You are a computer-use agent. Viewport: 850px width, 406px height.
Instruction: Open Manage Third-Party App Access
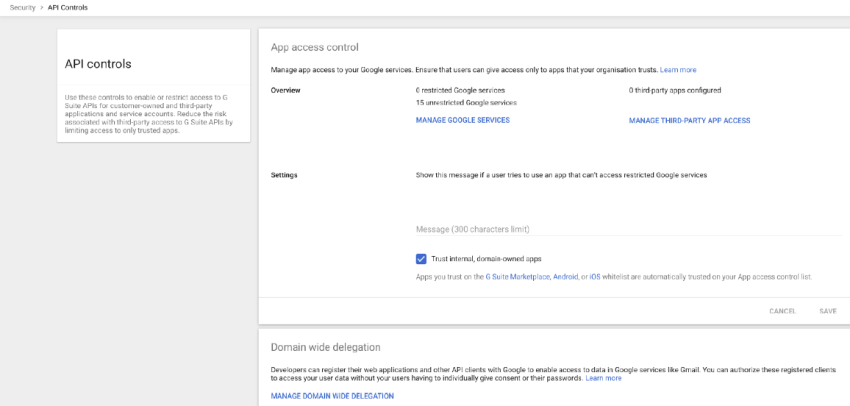(x=689, y=120)
